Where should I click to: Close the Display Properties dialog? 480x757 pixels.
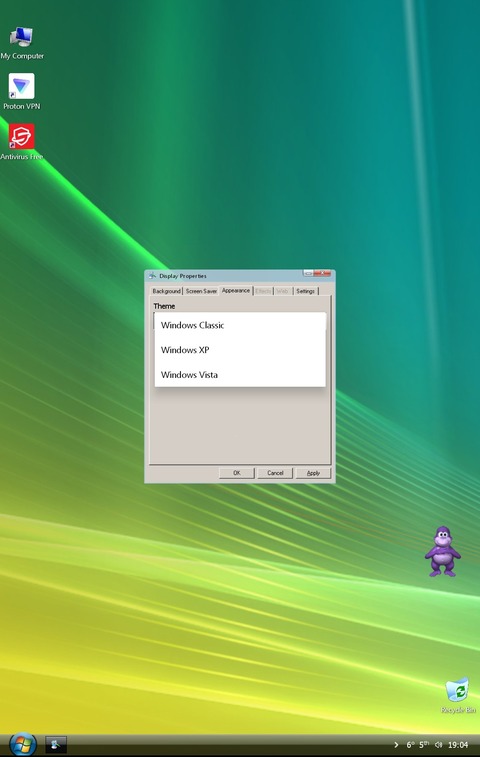point(323,273)
